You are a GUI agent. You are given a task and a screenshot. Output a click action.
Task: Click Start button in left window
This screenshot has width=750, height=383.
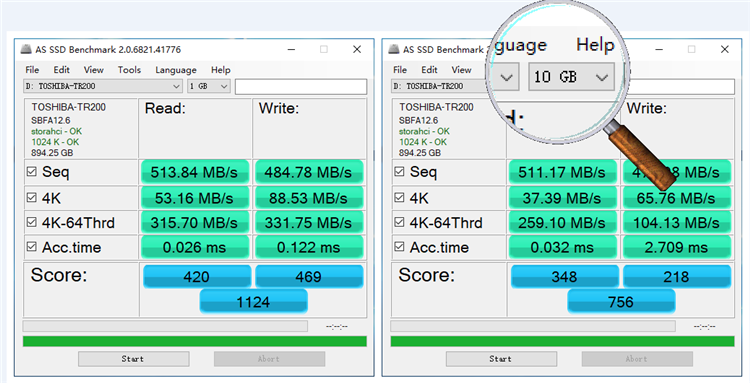pos(133,359)
